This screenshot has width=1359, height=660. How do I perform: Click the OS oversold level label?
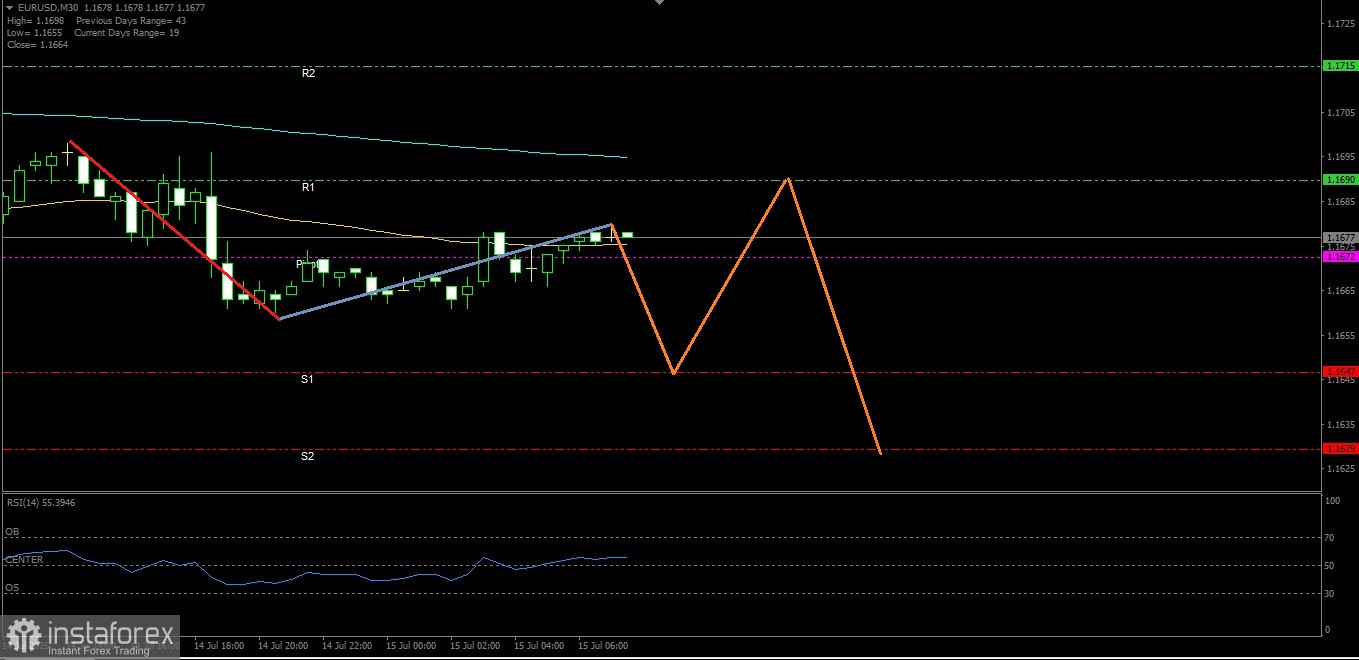(11, 588)
